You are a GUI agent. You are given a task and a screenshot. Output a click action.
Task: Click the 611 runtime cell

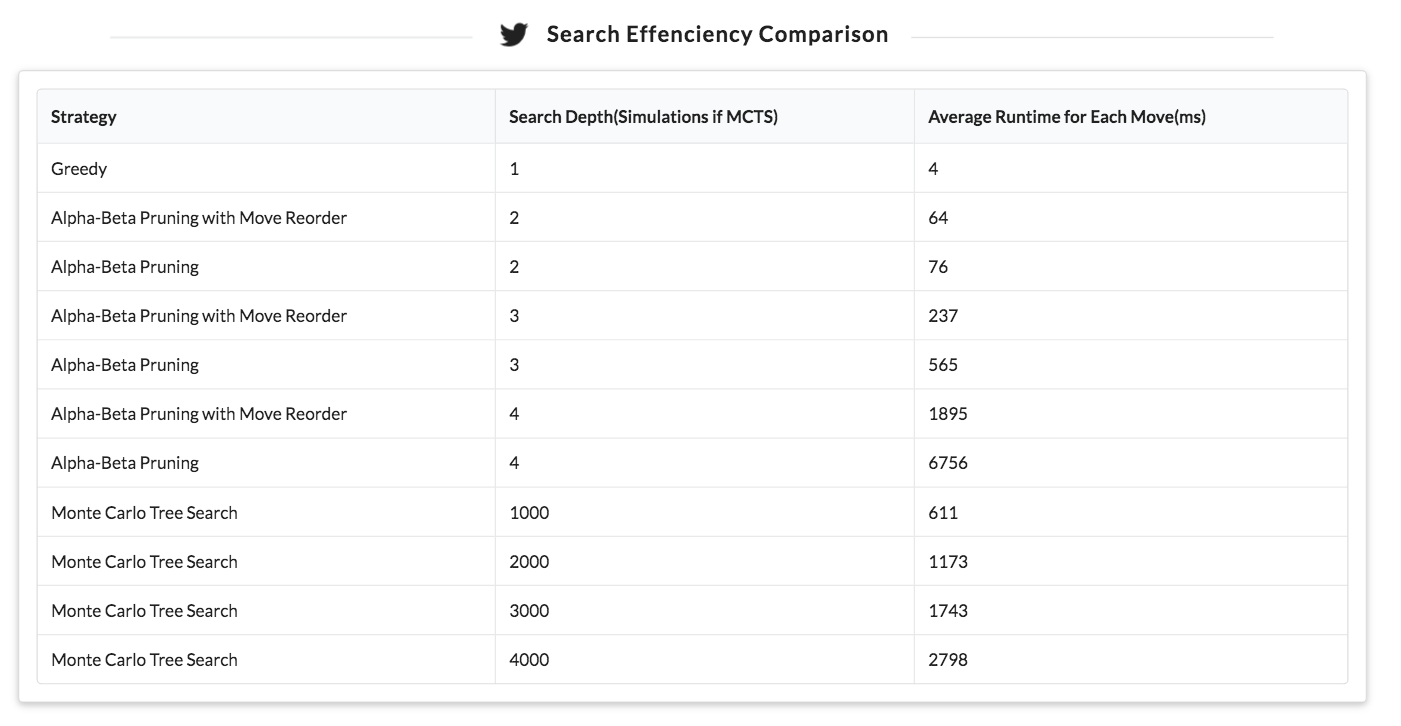[x=943, y=513]
